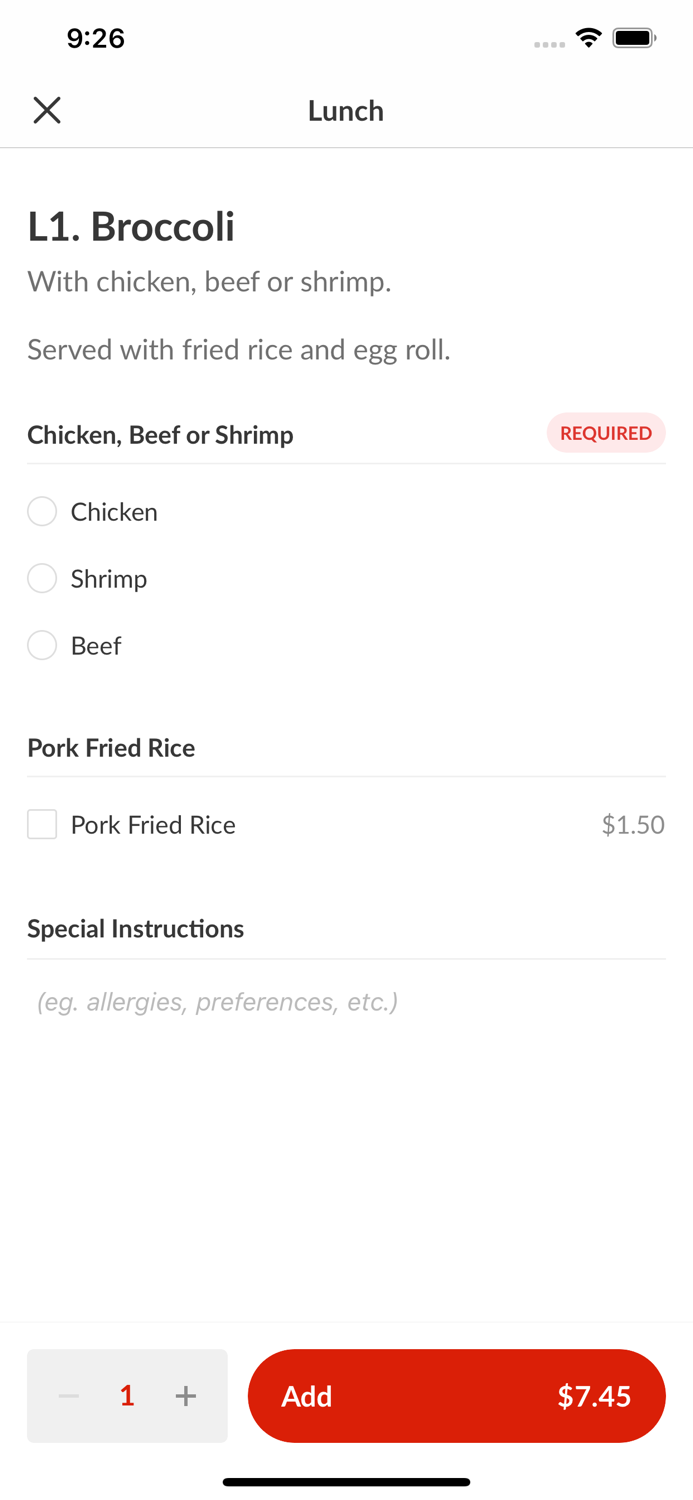
Task: Tap the Chicken, Beef or Shrimp section header
Action: (x=160, y=435)
